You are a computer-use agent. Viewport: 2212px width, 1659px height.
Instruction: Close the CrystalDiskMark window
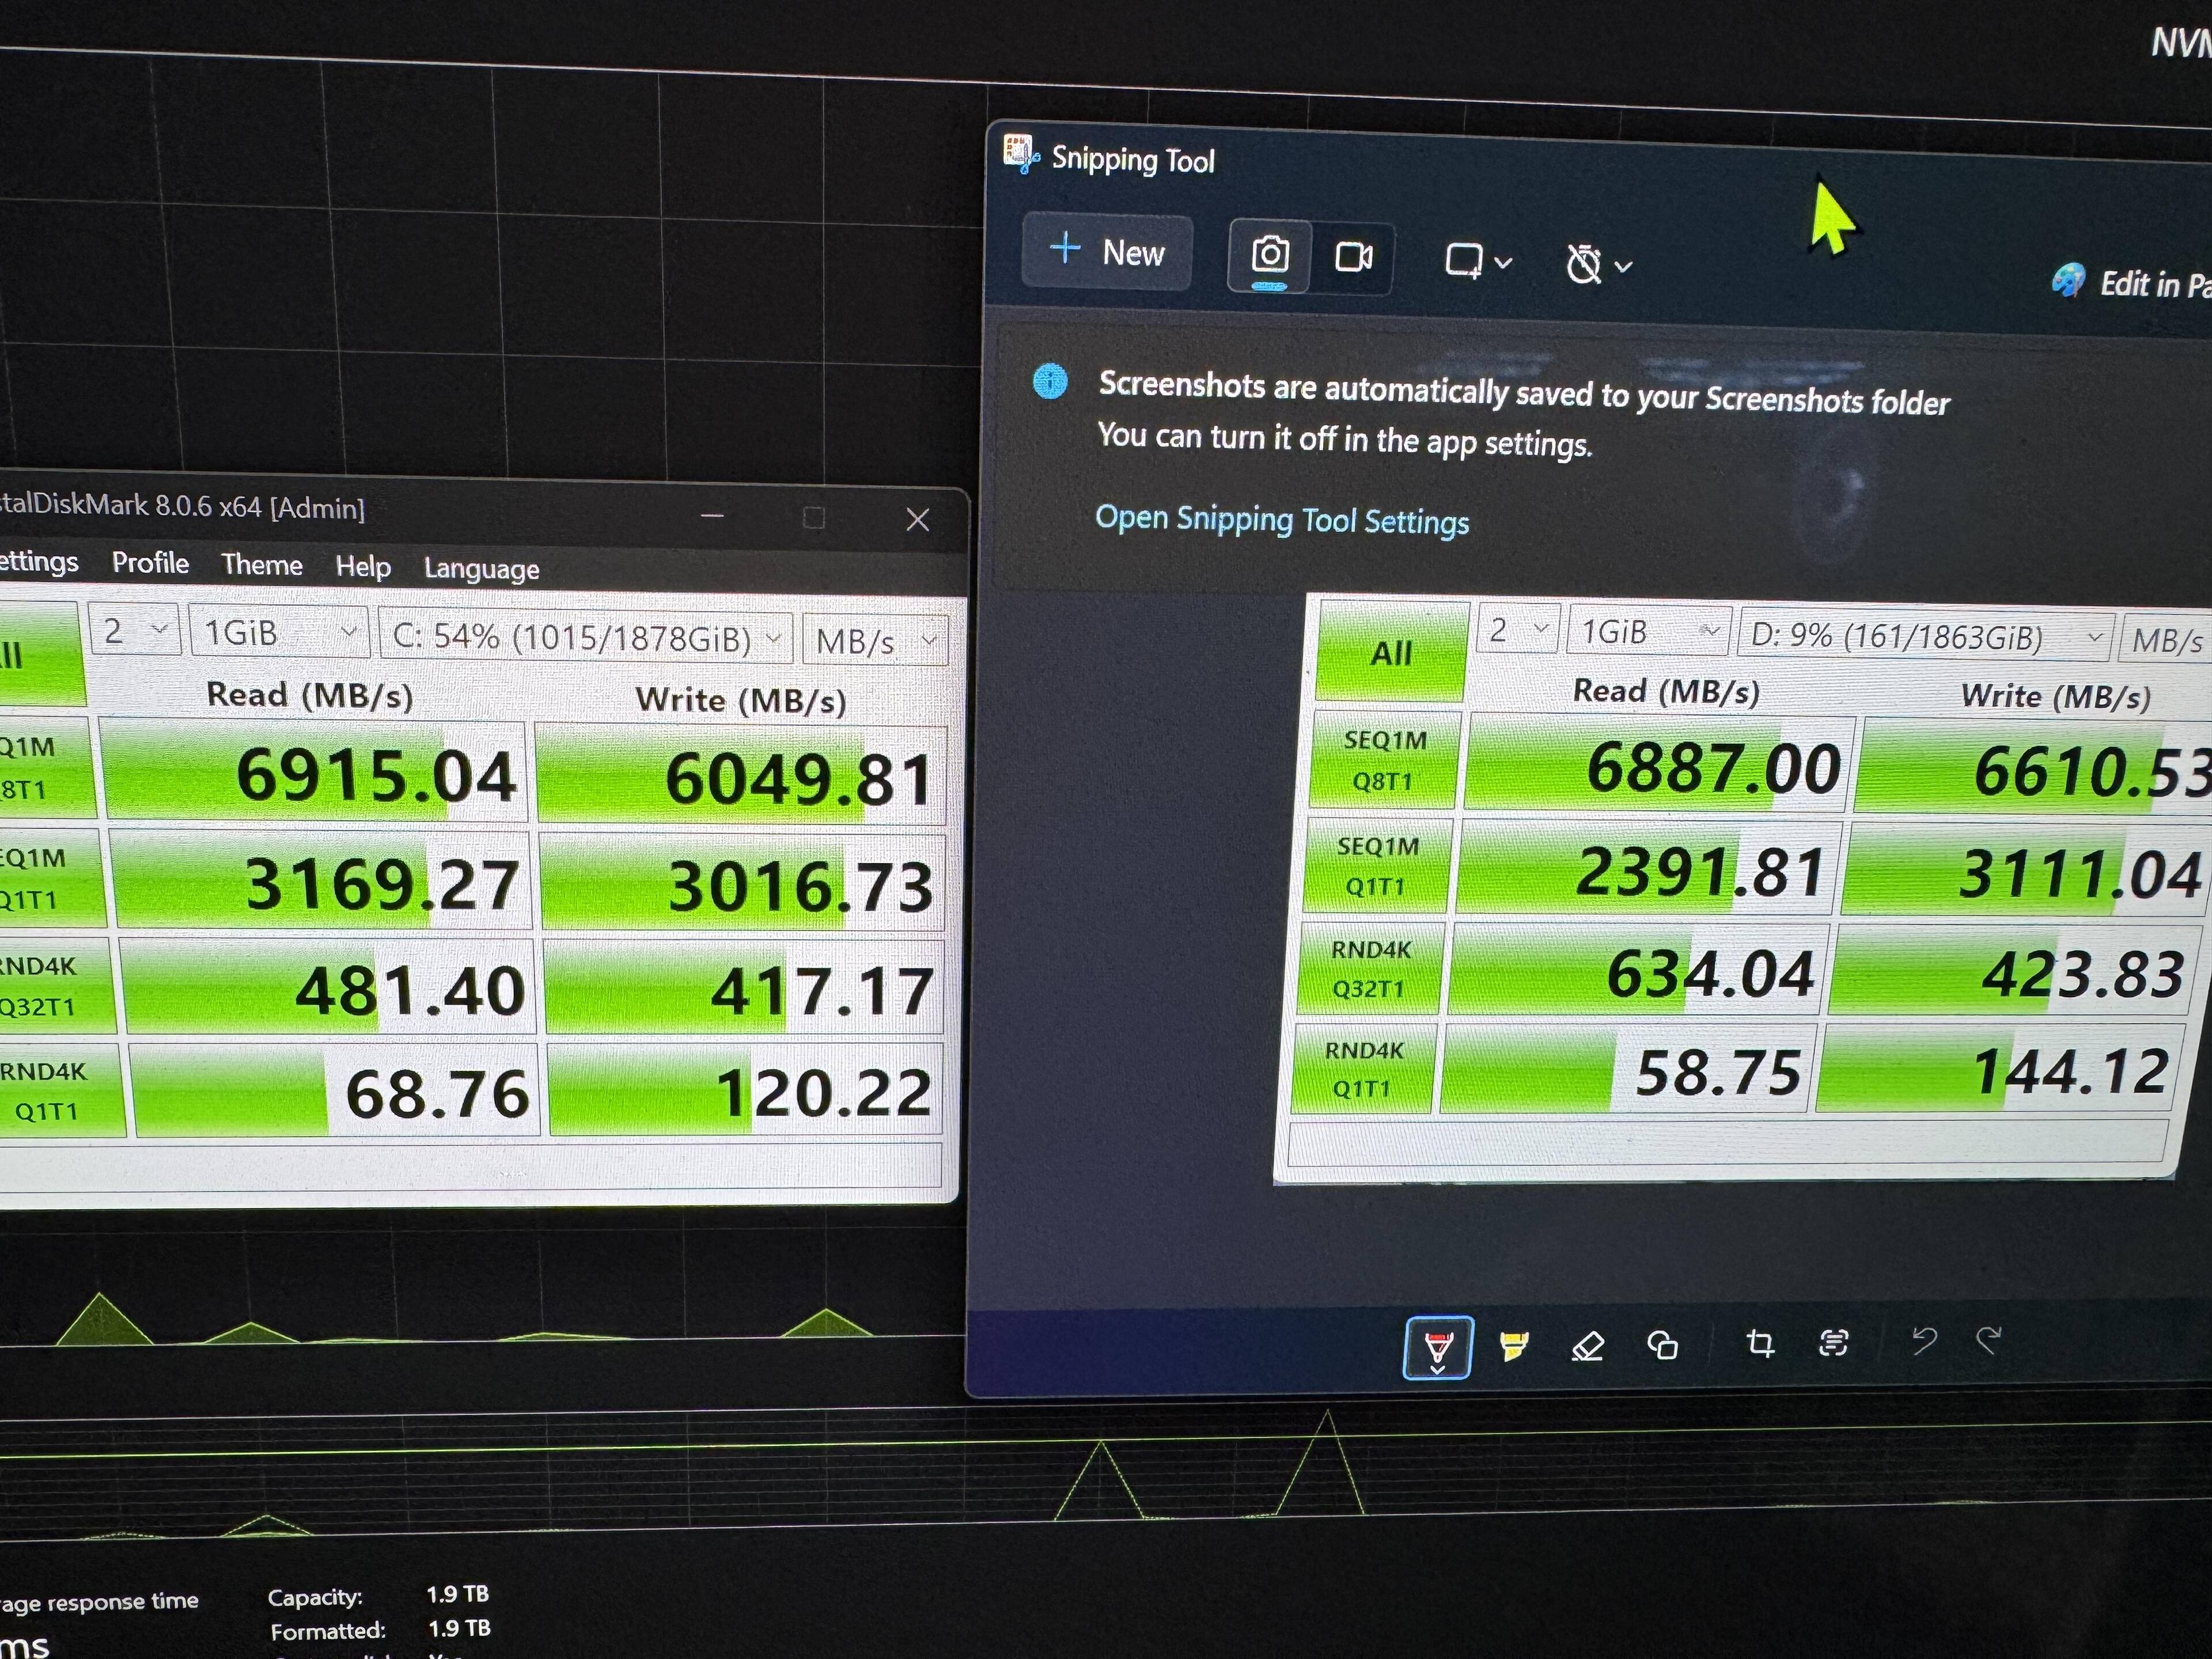coord(917,519)
